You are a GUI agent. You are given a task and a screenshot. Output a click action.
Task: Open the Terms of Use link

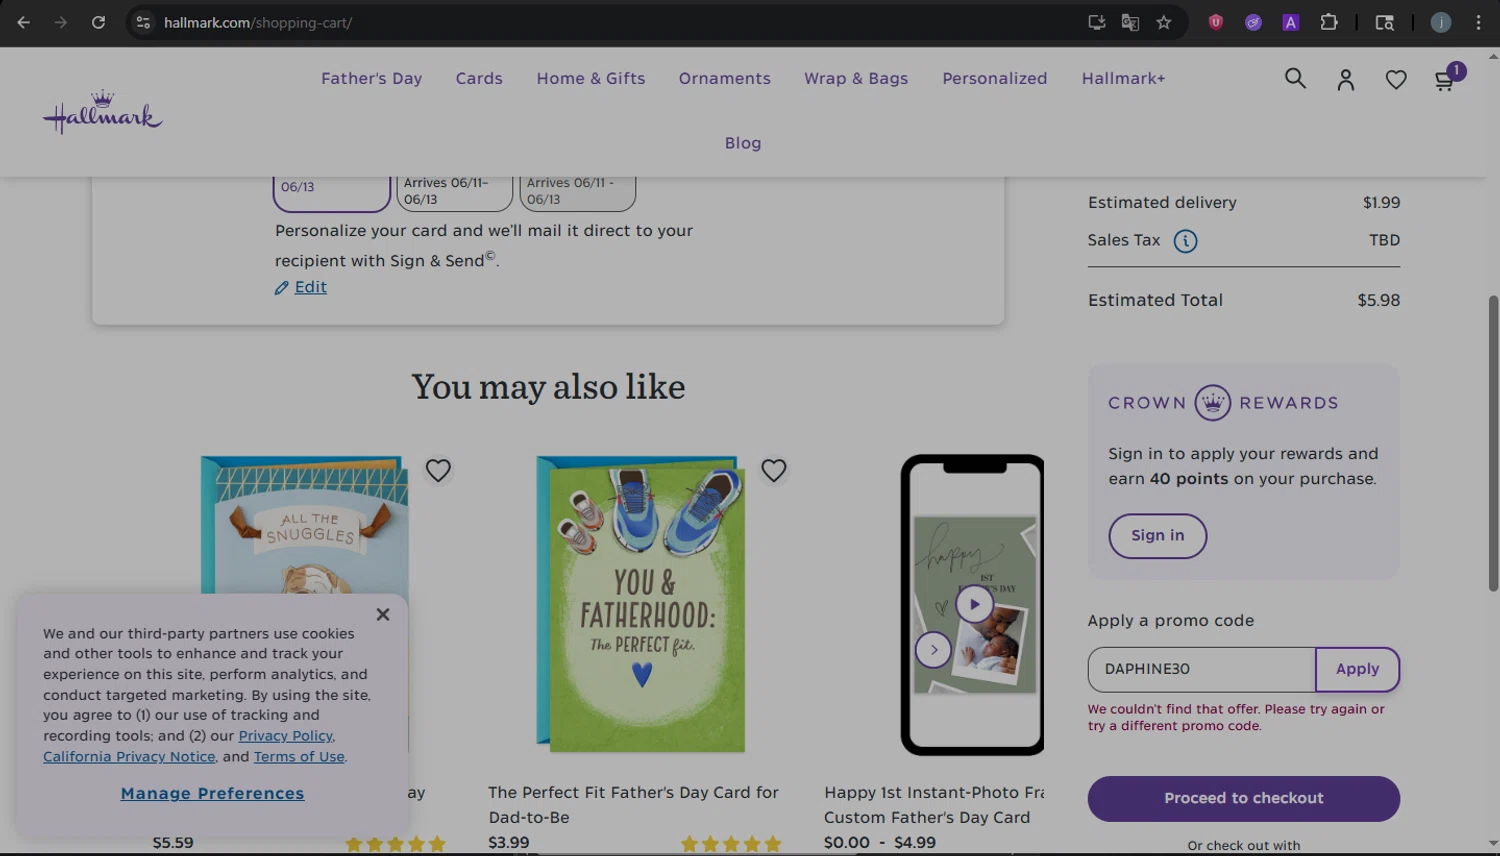[299, 757]
